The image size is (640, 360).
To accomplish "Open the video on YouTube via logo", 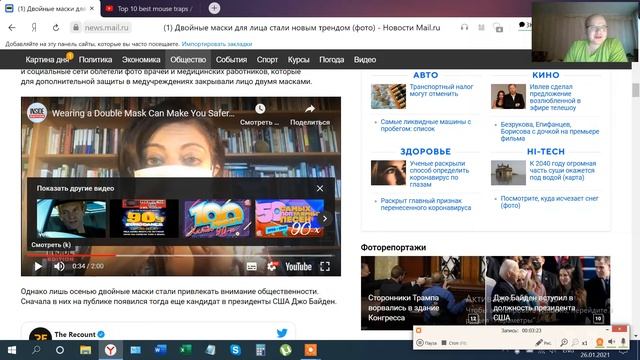I will pos(298,267).
